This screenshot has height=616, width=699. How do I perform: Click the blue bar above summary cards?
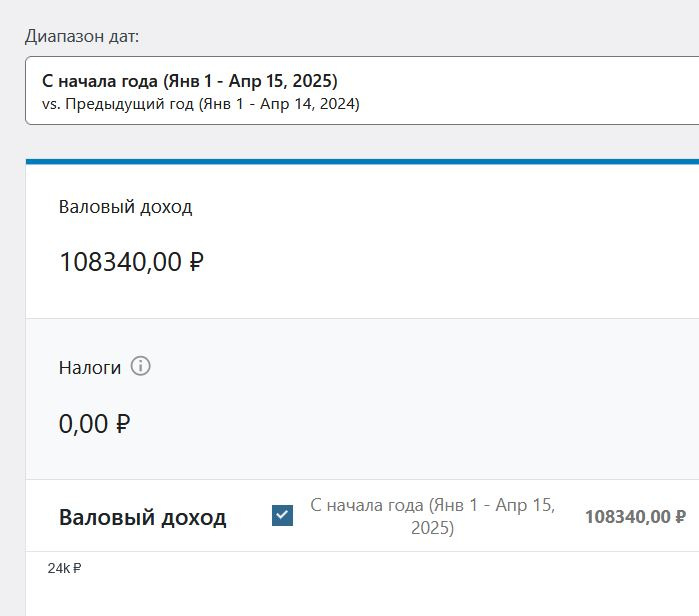pyautogui.click(x=362, y=161)
